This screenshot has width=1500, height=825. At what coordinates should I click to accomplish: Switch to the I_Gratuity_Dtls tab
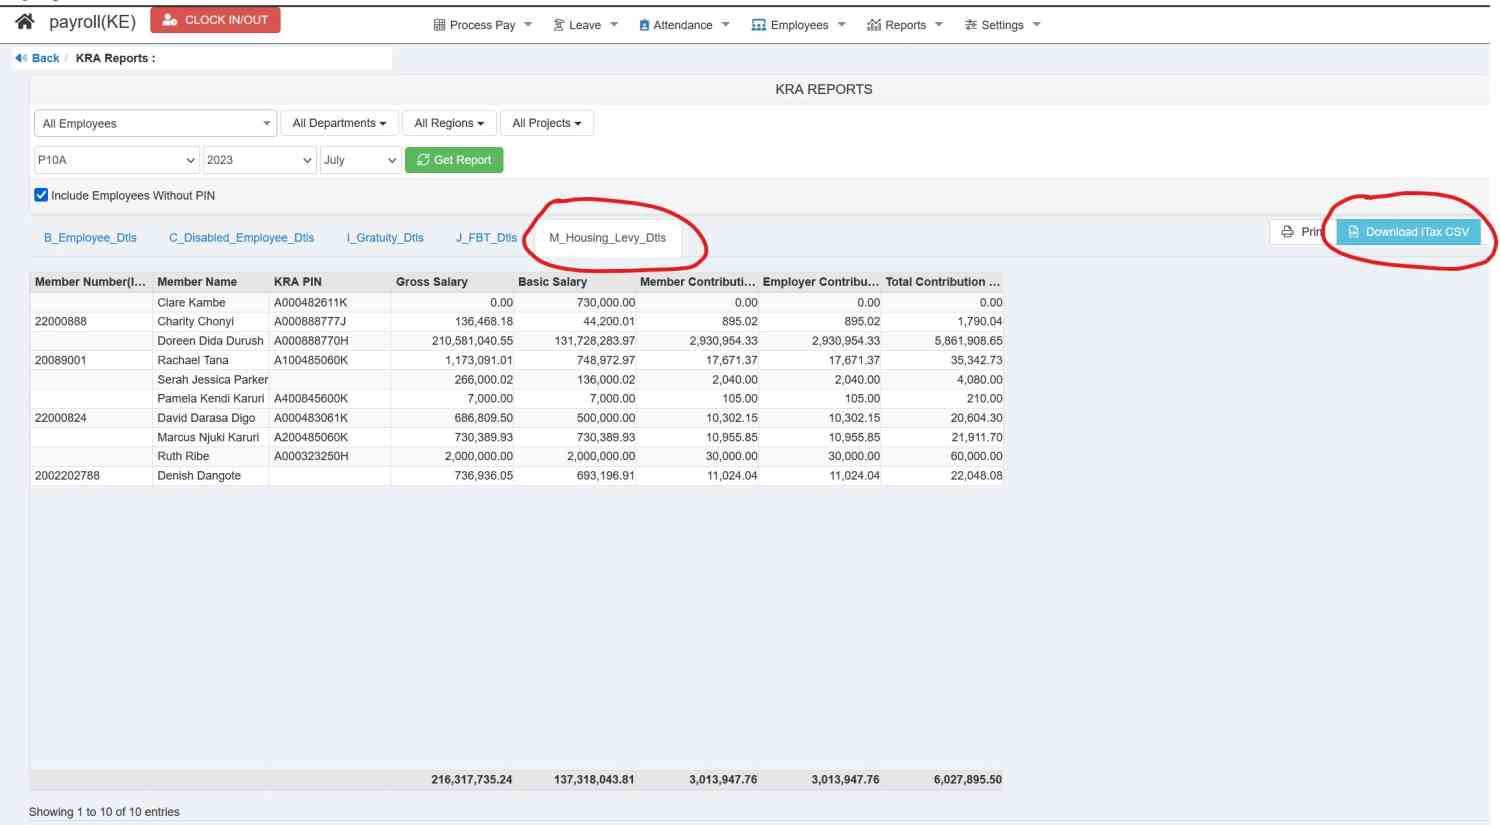click(385, 238)
